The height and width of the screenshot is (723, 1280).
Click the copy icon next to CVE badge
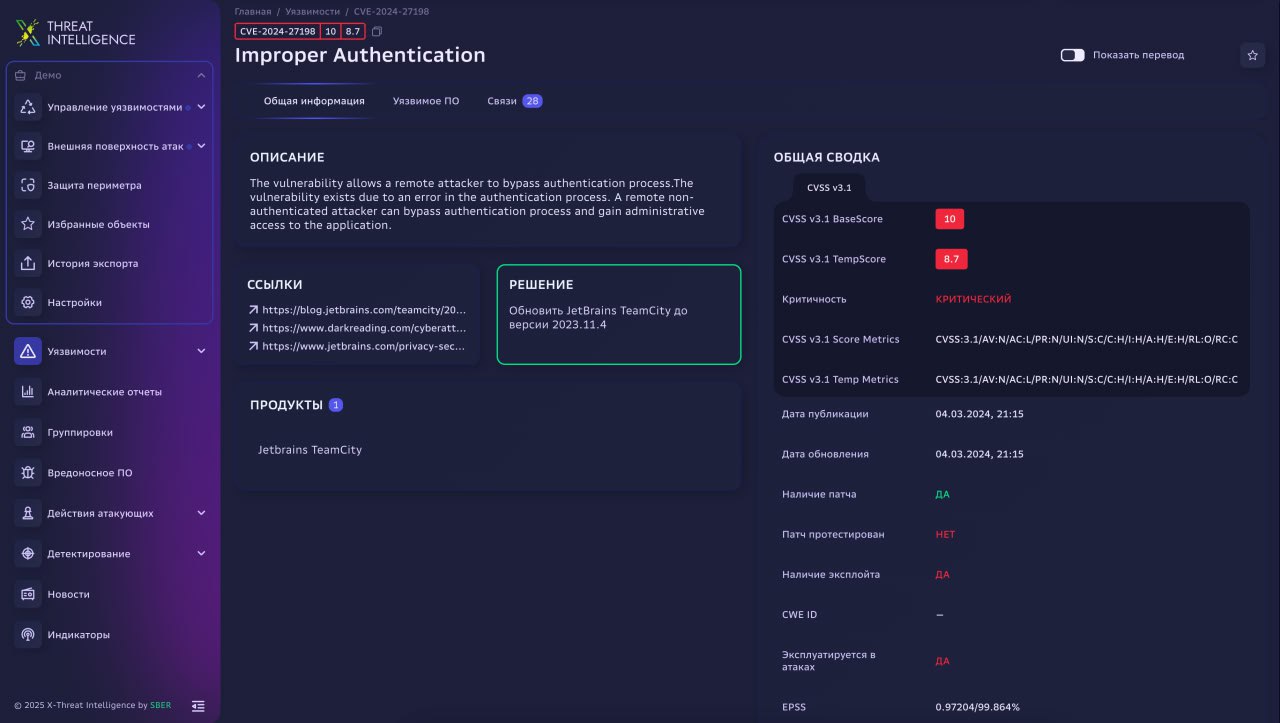coord(377,32)
